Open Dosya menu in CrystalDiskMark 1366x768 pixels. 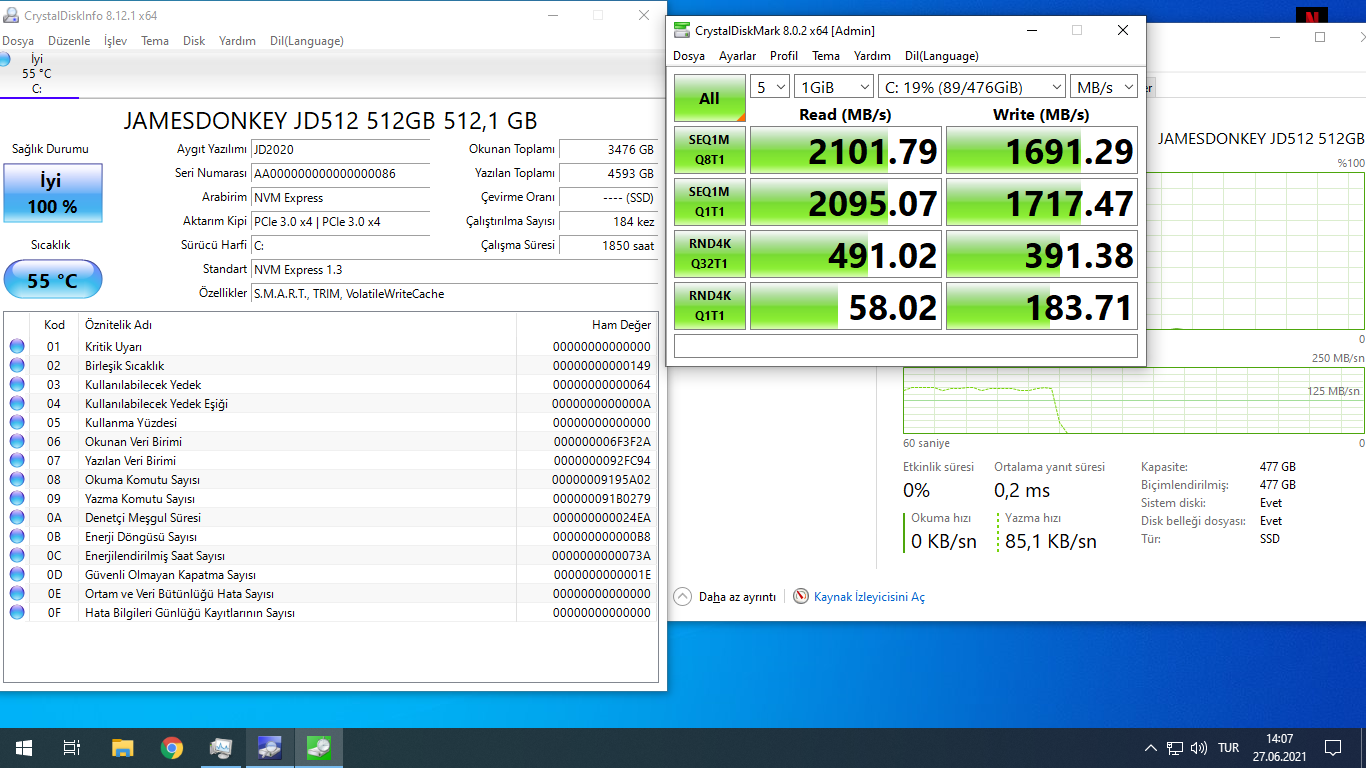(689, 56)
